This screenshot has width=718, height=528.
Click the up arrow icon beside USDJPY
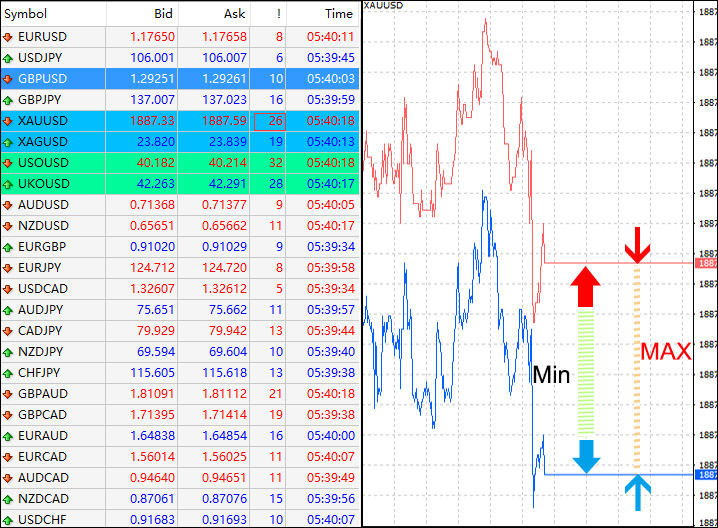(x=9, y=58)
